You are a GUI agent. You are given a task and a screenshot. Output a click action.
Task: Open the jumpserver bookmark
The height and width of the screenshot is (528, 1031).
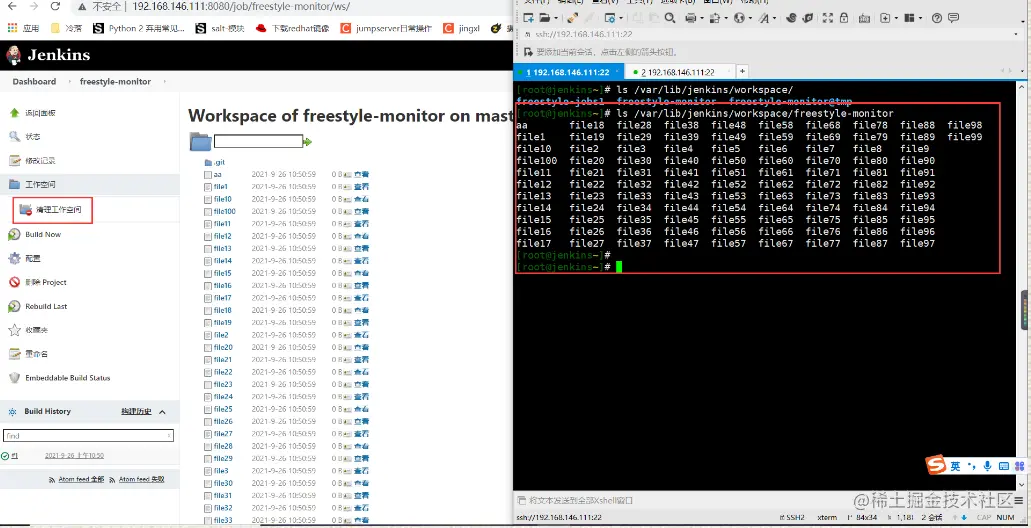point(386,28)
